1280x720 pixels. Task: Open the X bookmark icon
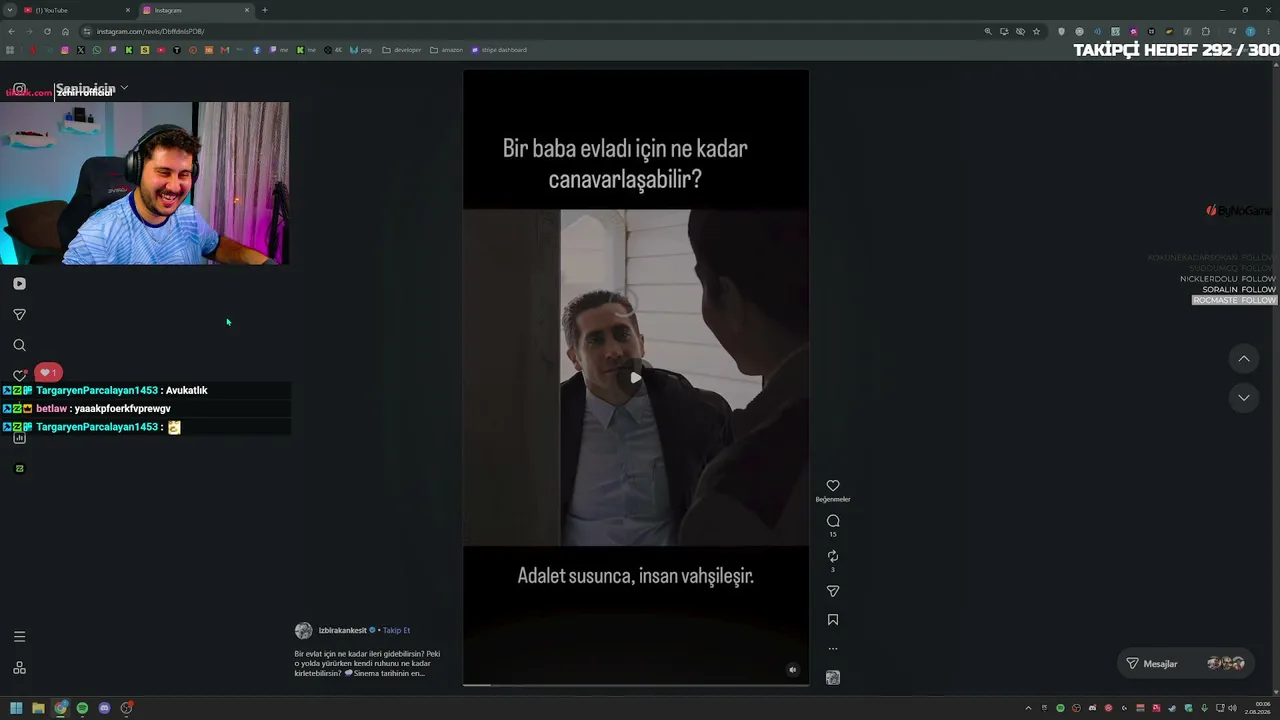tap(81, 50)
